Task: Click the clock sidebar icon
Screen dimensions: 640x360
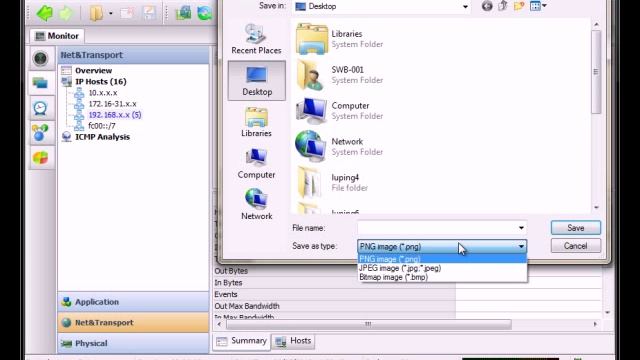Action: point(40,108)
